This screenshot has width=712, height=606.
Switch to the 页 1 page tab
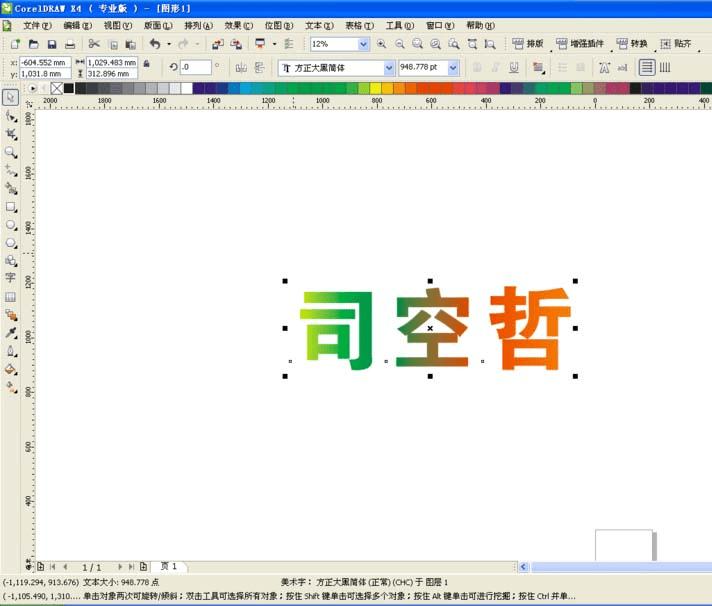(169, 566)
